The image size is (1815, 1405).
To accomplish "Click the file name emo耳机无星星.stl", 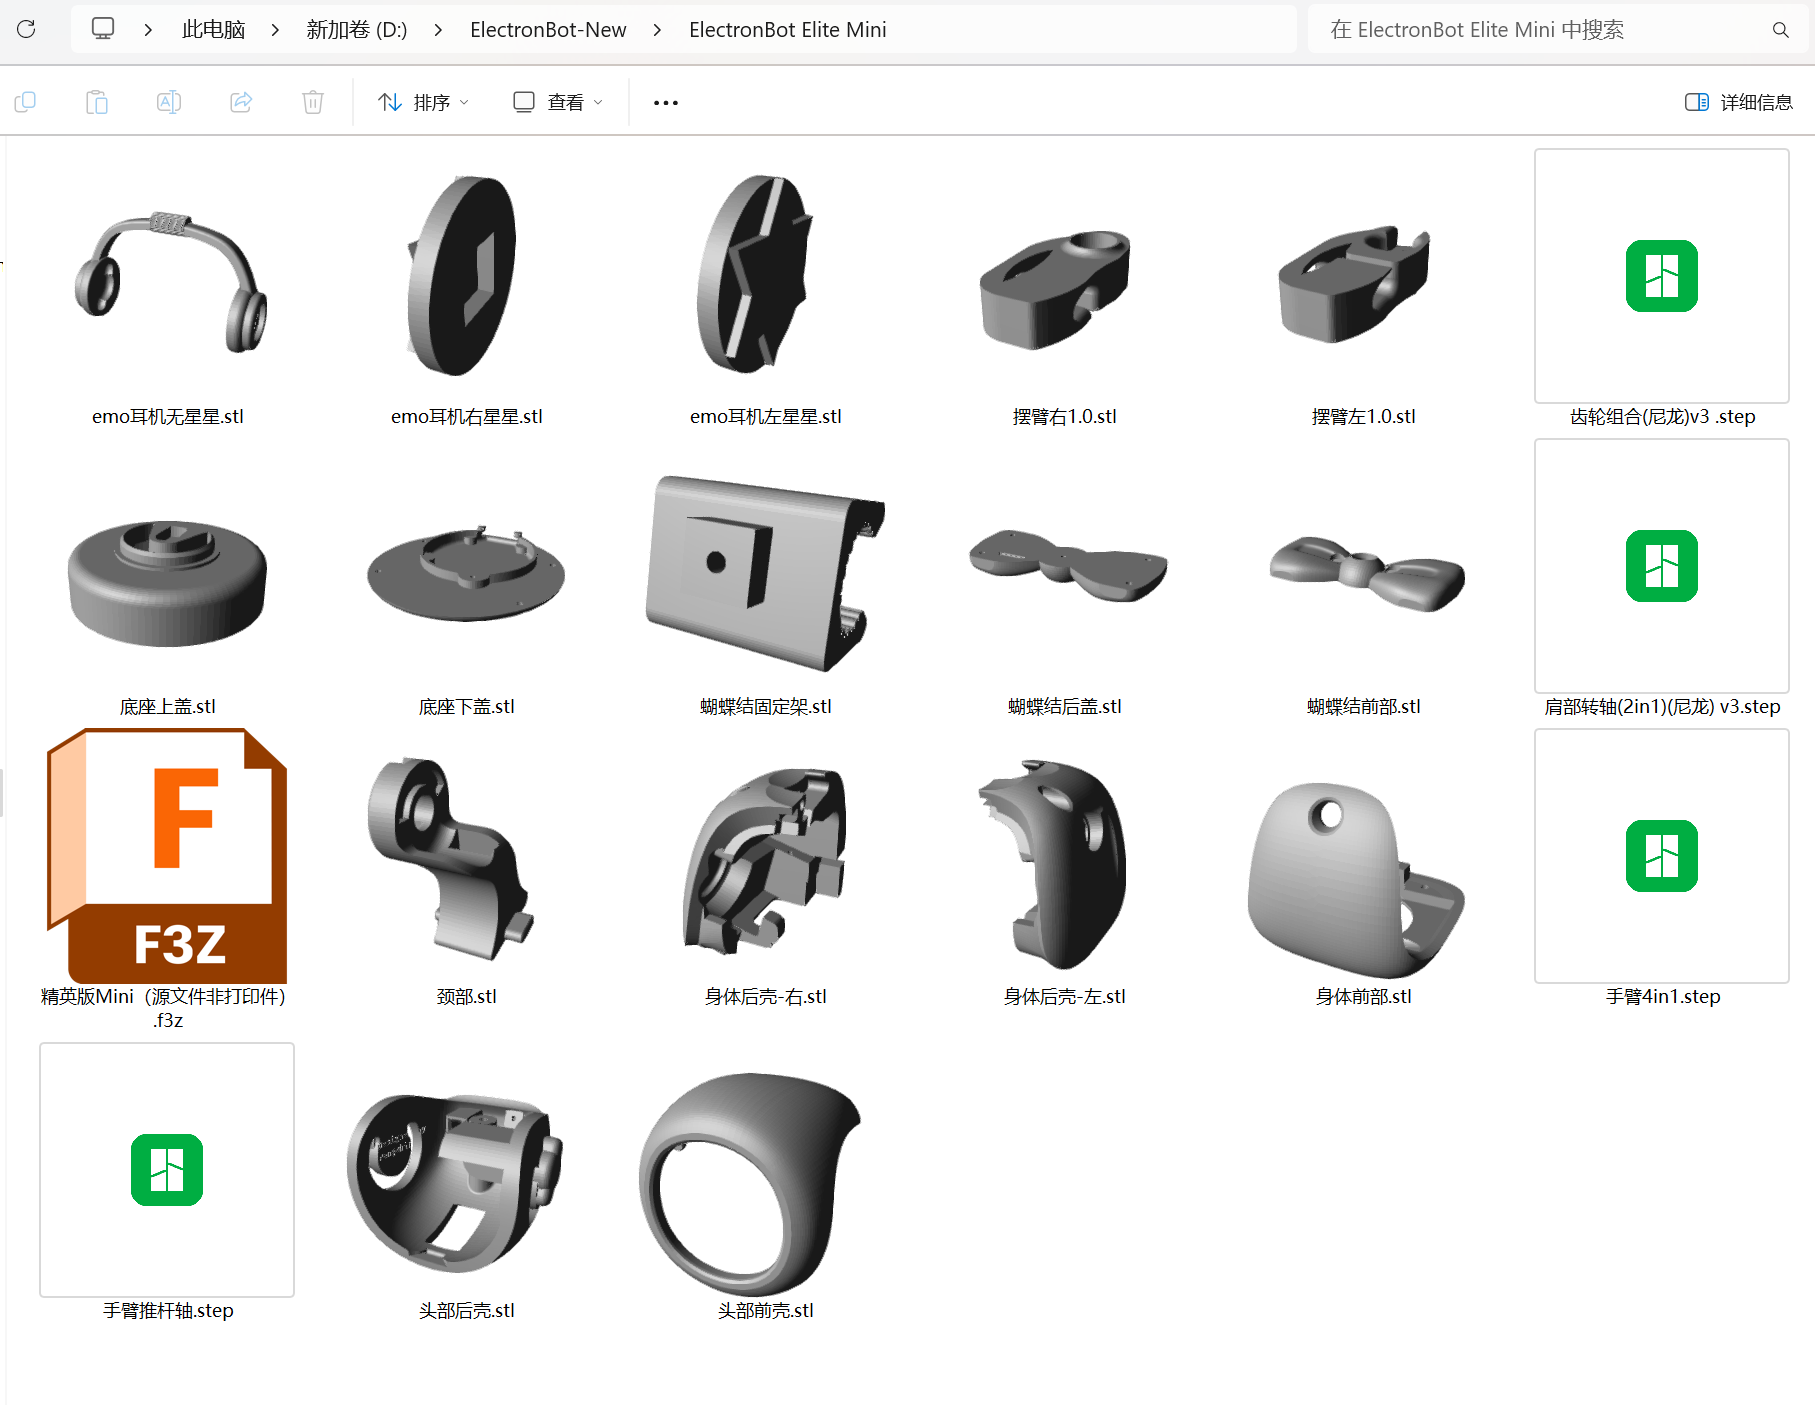I will 168,417.
